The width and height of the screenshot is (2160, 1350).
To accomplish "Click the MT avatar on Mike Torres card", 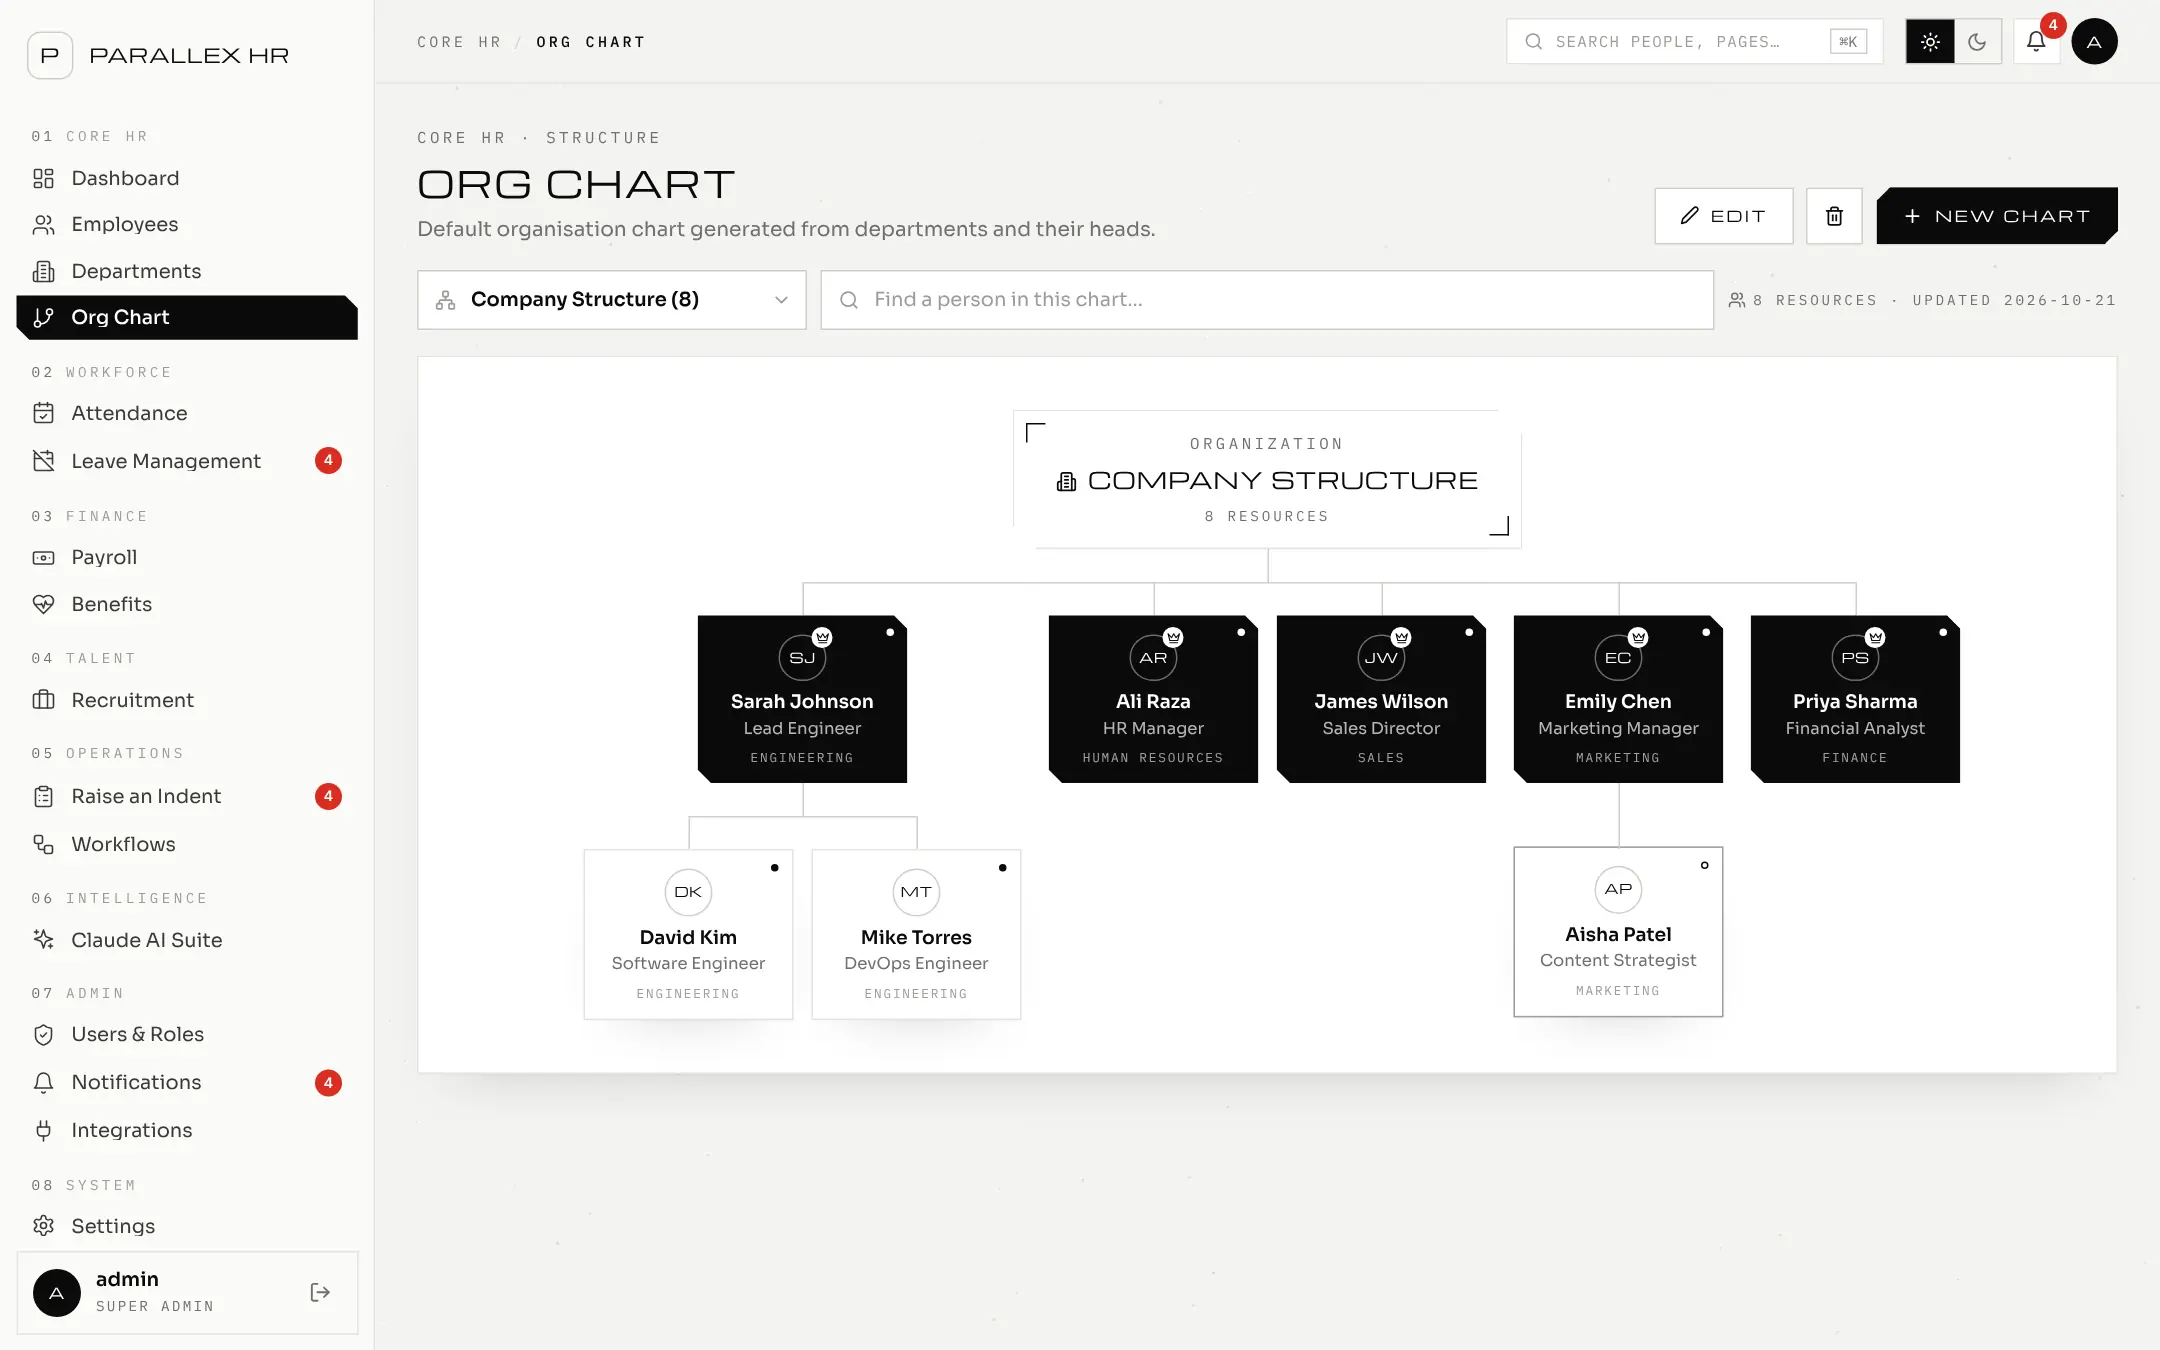I will click(916, 892).
